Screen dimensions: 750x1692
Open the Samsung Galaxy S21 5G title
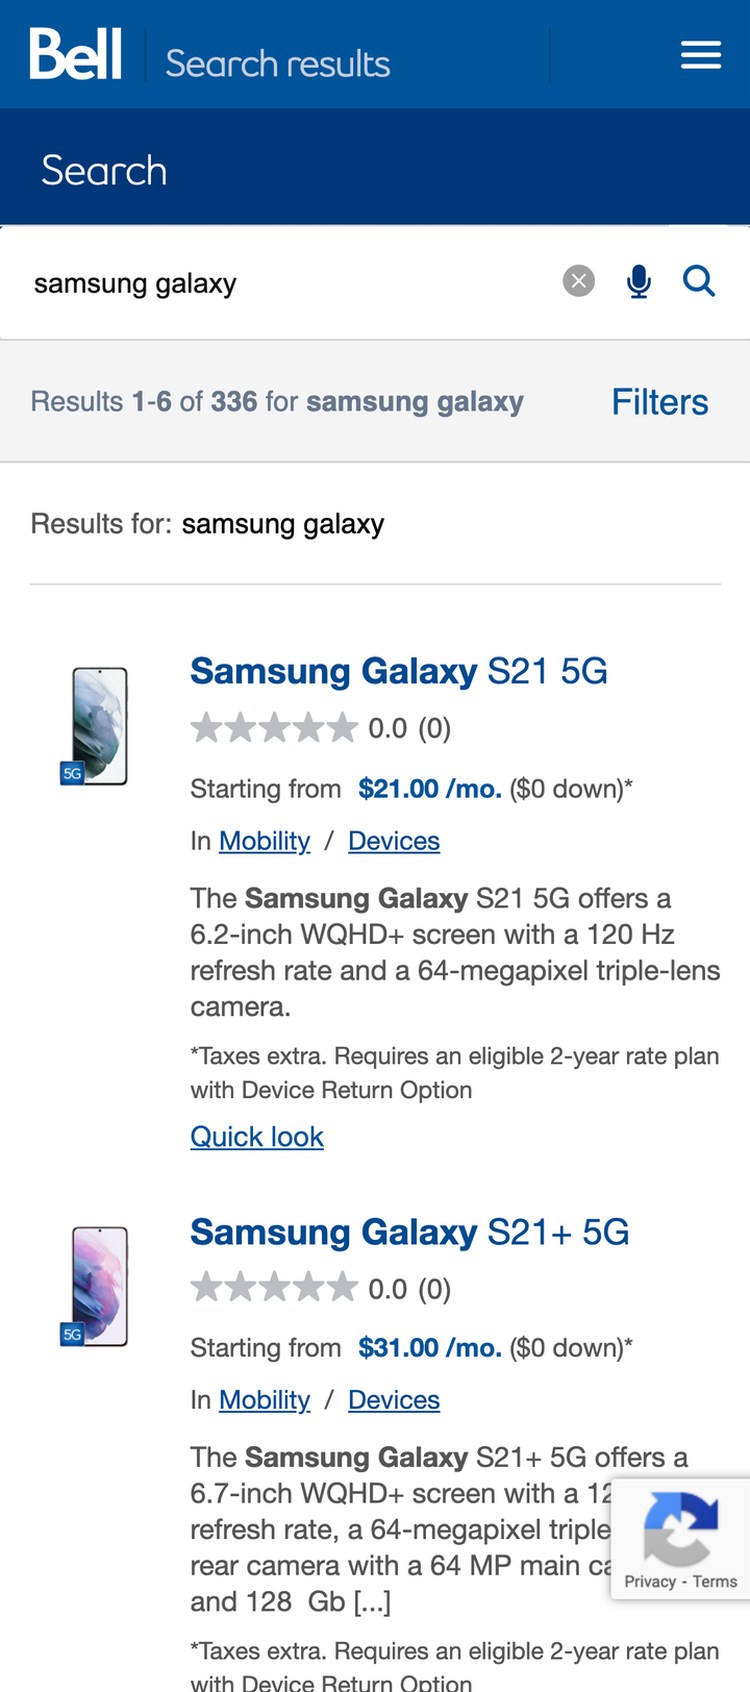398,671
